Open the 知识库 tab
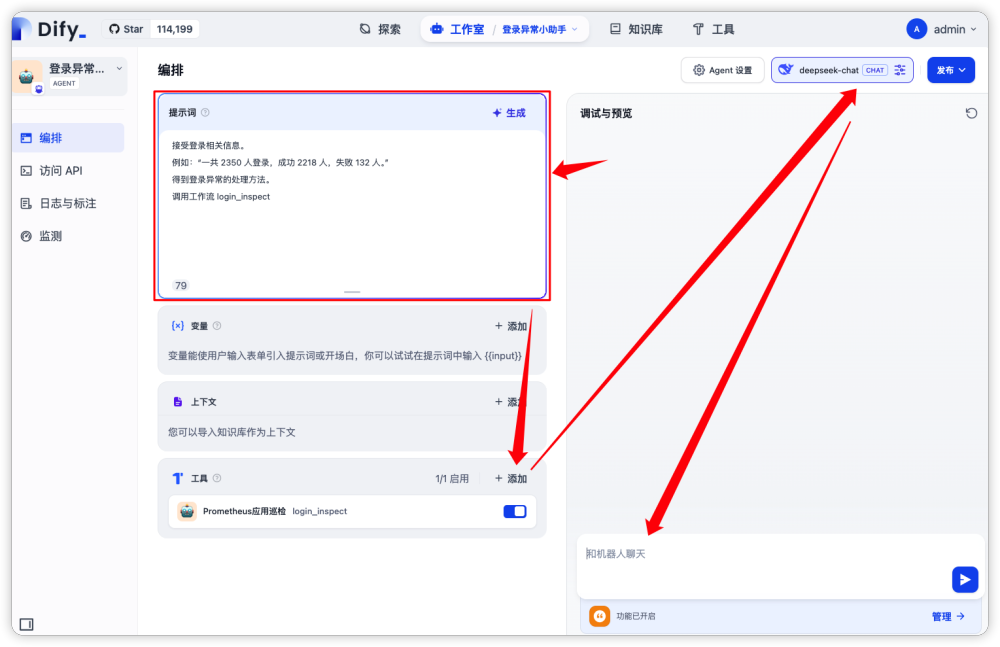This screenshot has width=1000, height=647. tap(636, 29)
